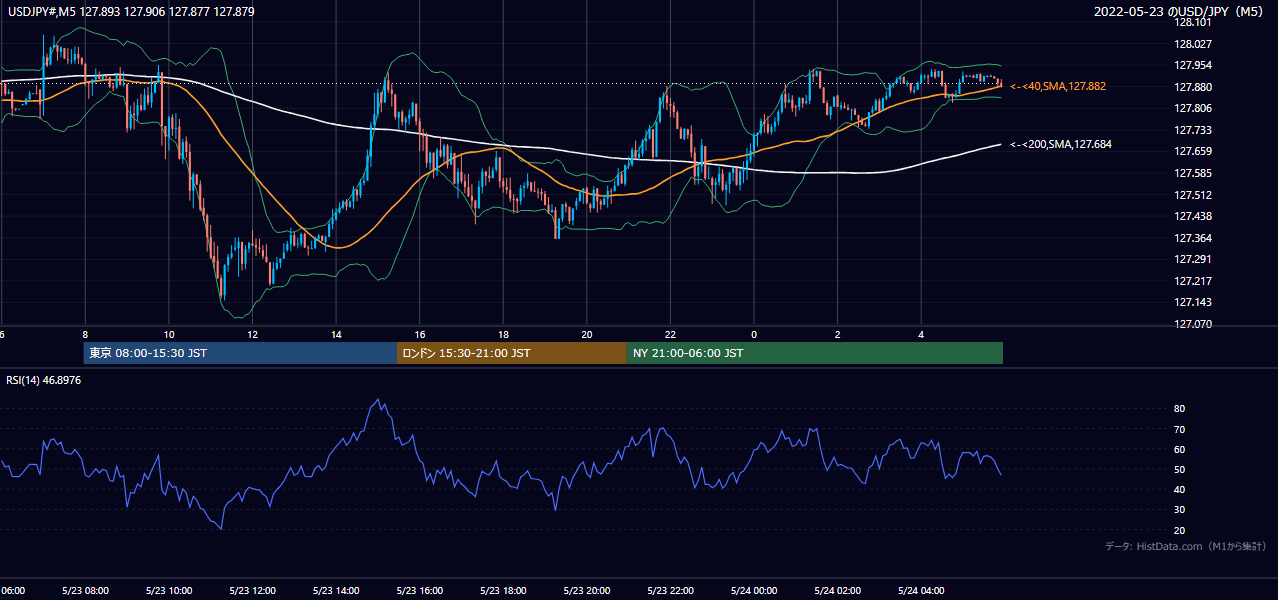Click RSI scale value 30
This screenshot has width=1278, height=600.
[x=1179, y=509]
